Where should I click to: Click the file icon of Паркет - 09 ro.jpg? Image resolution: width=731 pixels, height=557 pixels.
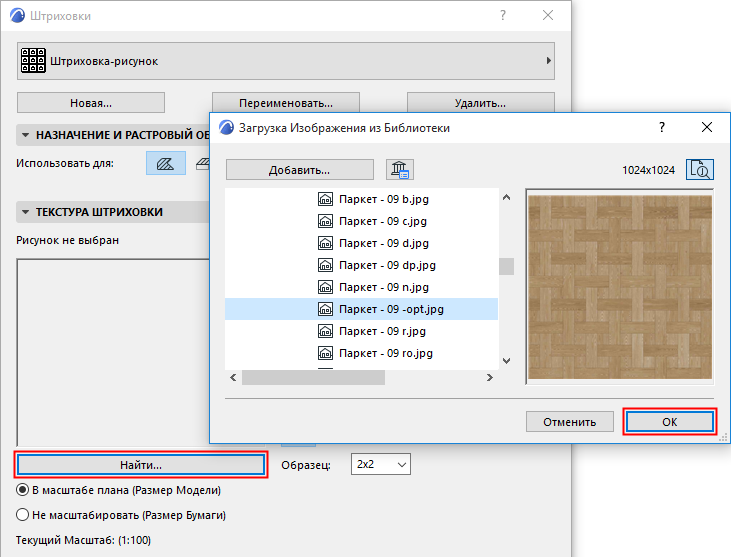point(325,353)
